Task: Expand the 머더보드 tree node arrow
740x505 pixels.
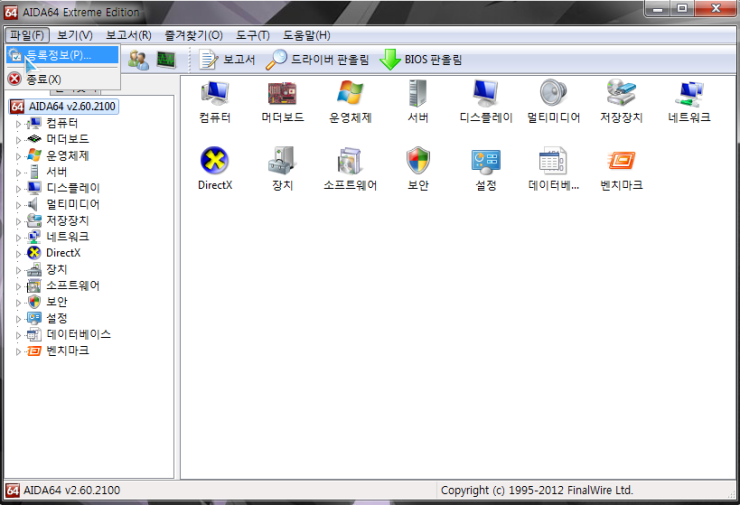Action: 18,140
